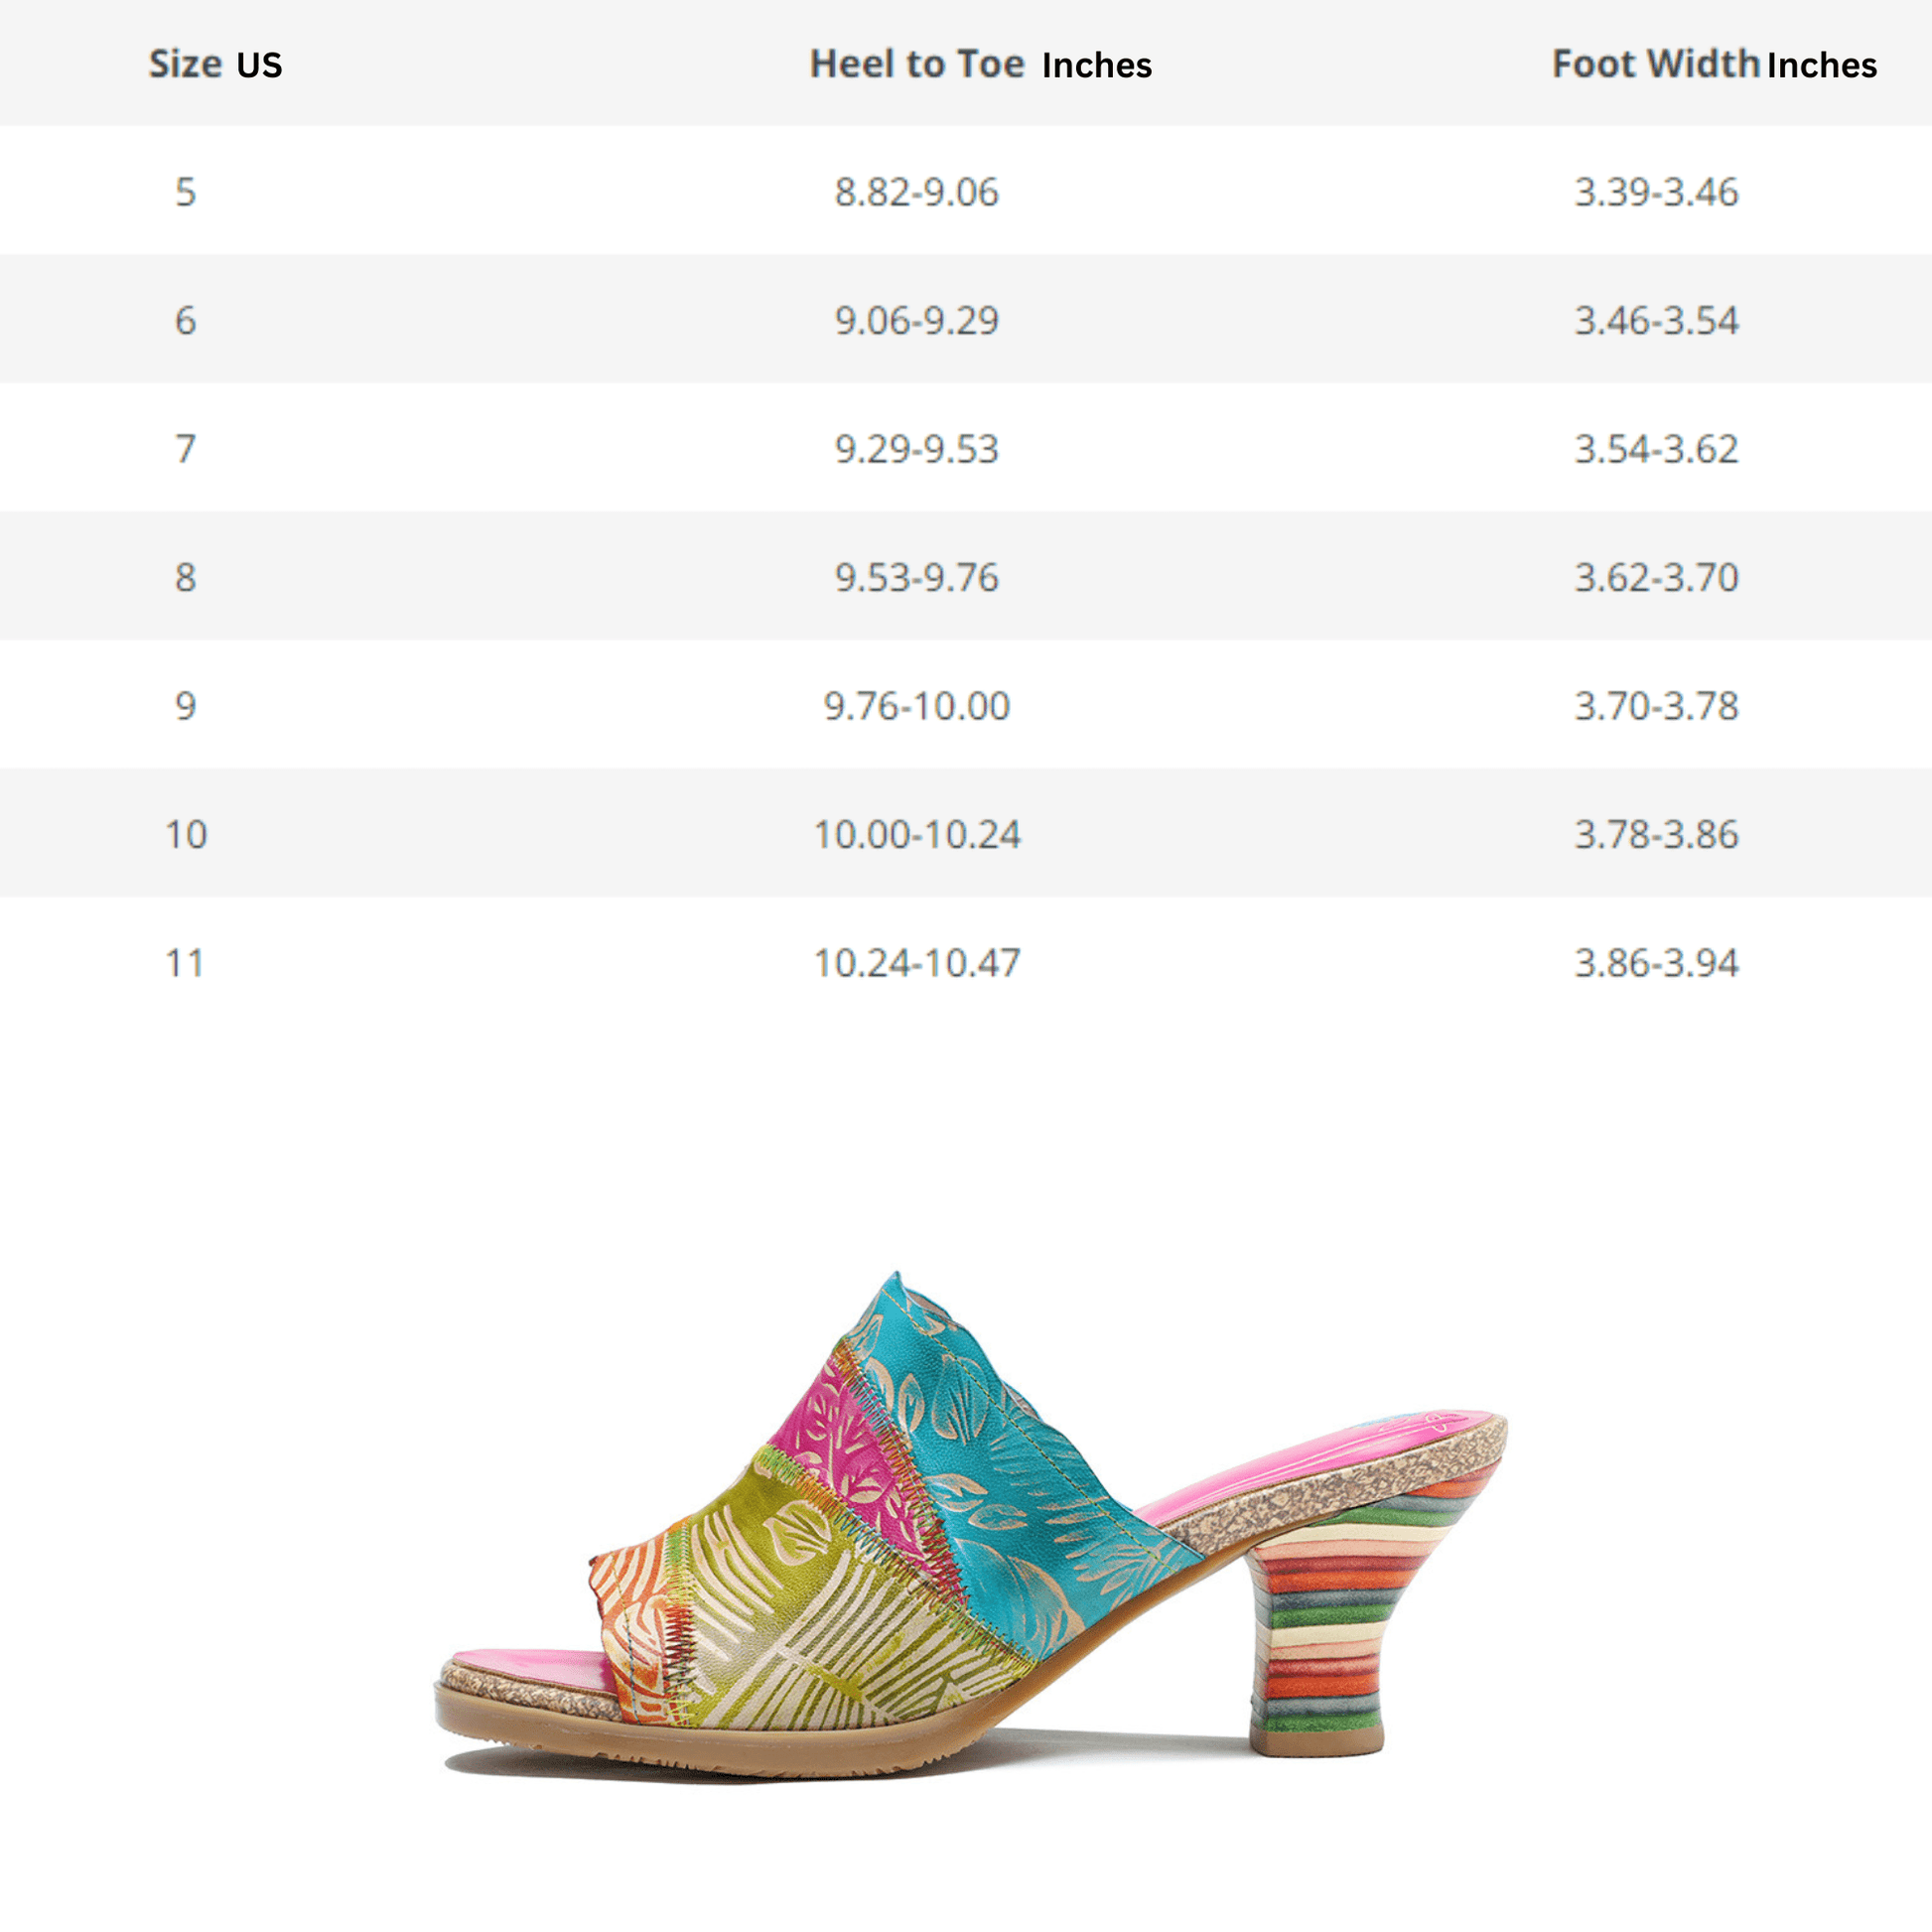The width and height of the screenshot is (1932, 1932).
Task: Click the 9.76-10.00 heel to toe value
Action: 916,705
